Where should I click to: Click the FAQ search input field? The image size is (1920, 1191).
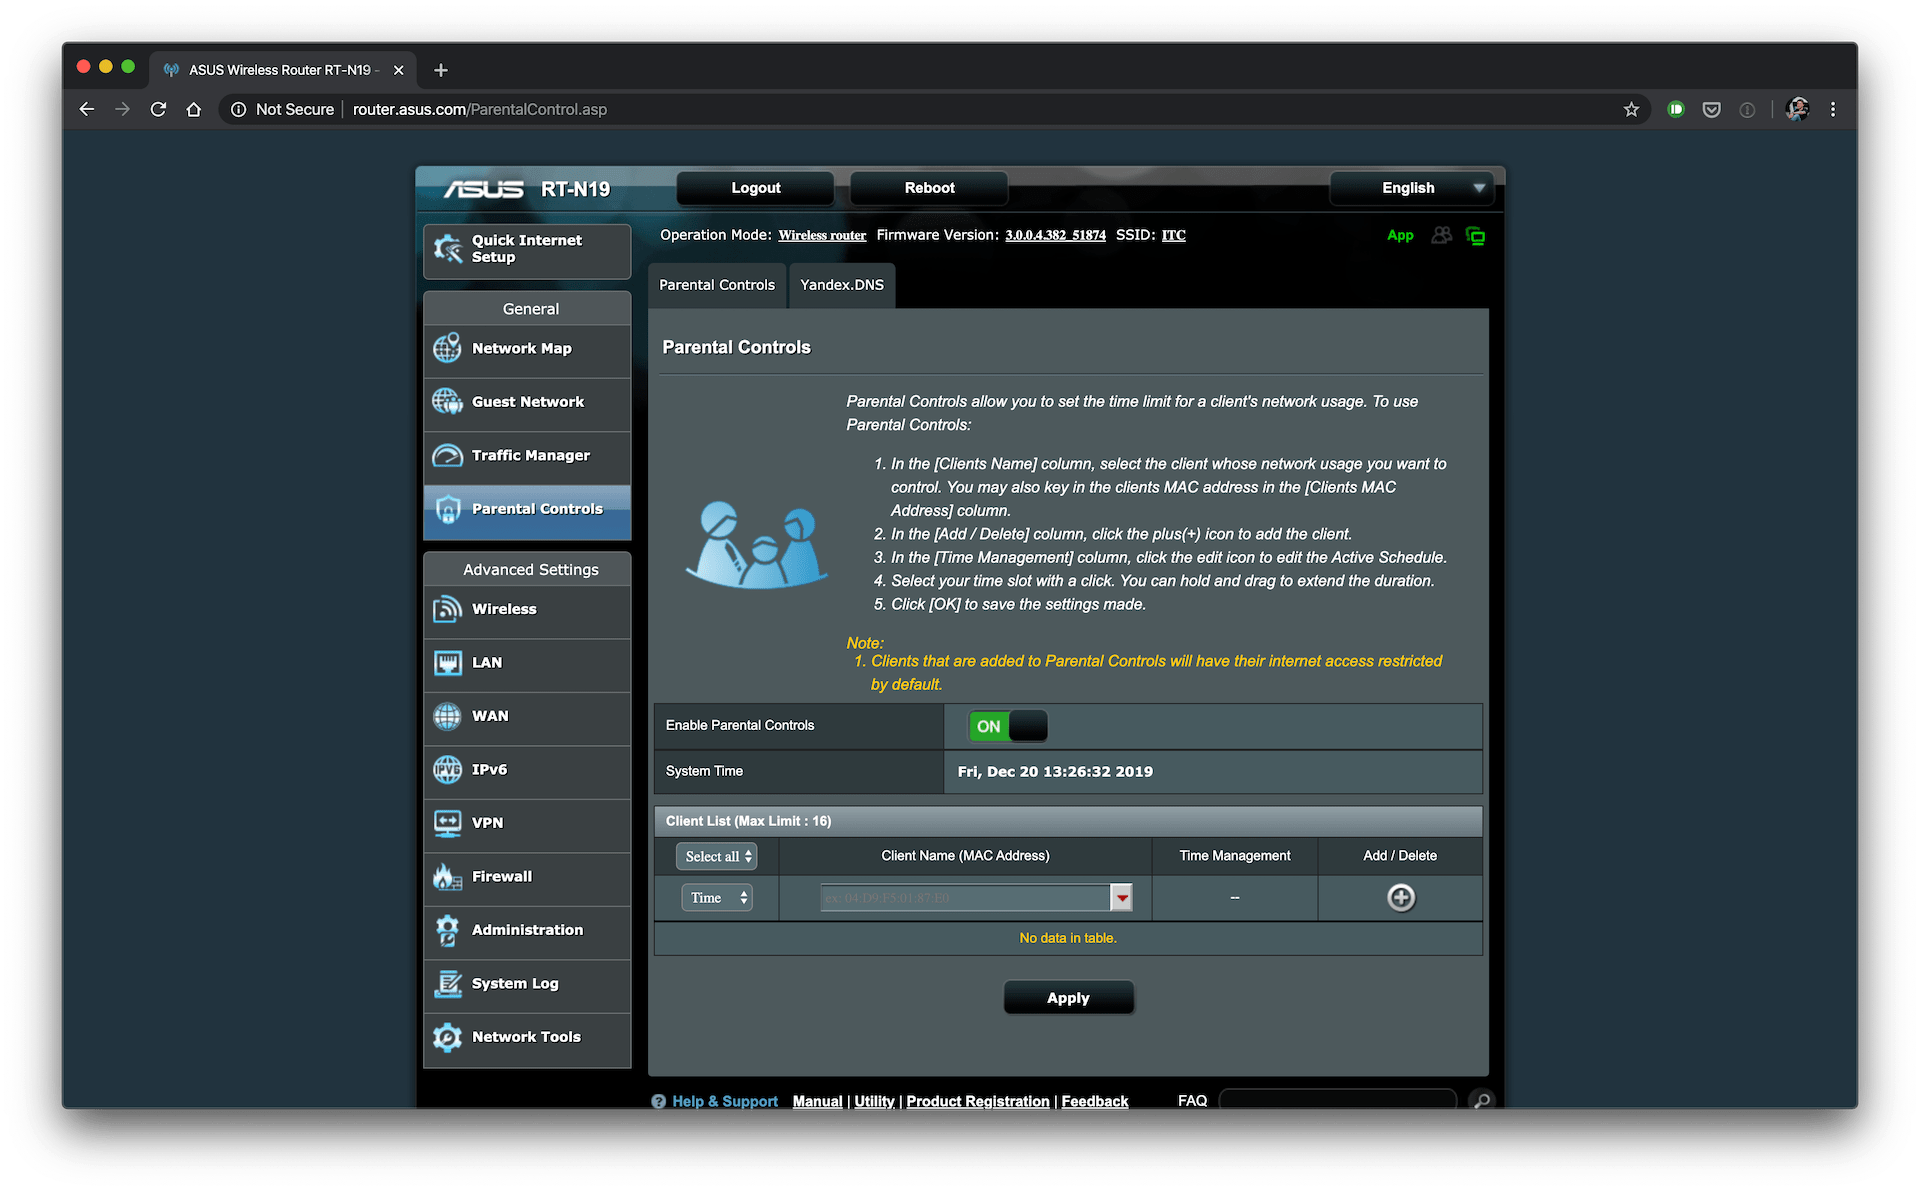coord(1337,1100)
